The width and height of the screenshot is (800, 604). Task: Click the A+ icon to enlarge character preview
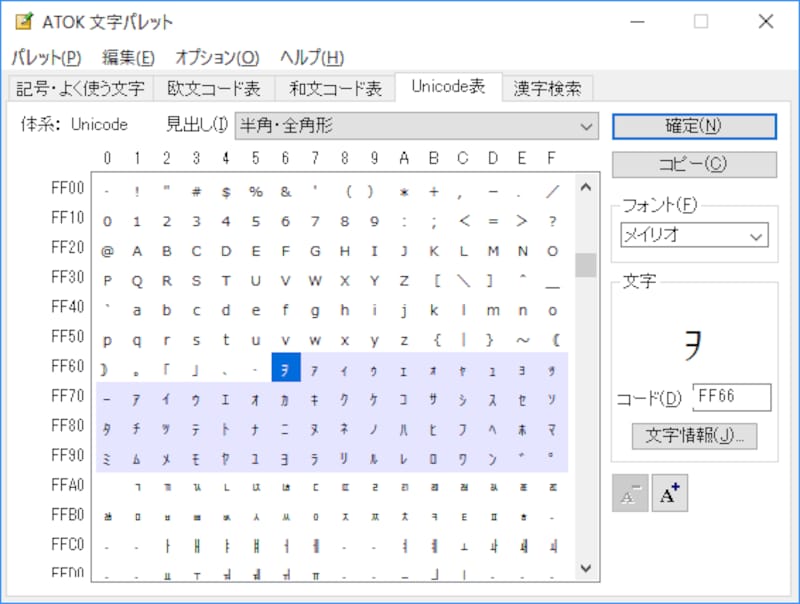[669, 493]
